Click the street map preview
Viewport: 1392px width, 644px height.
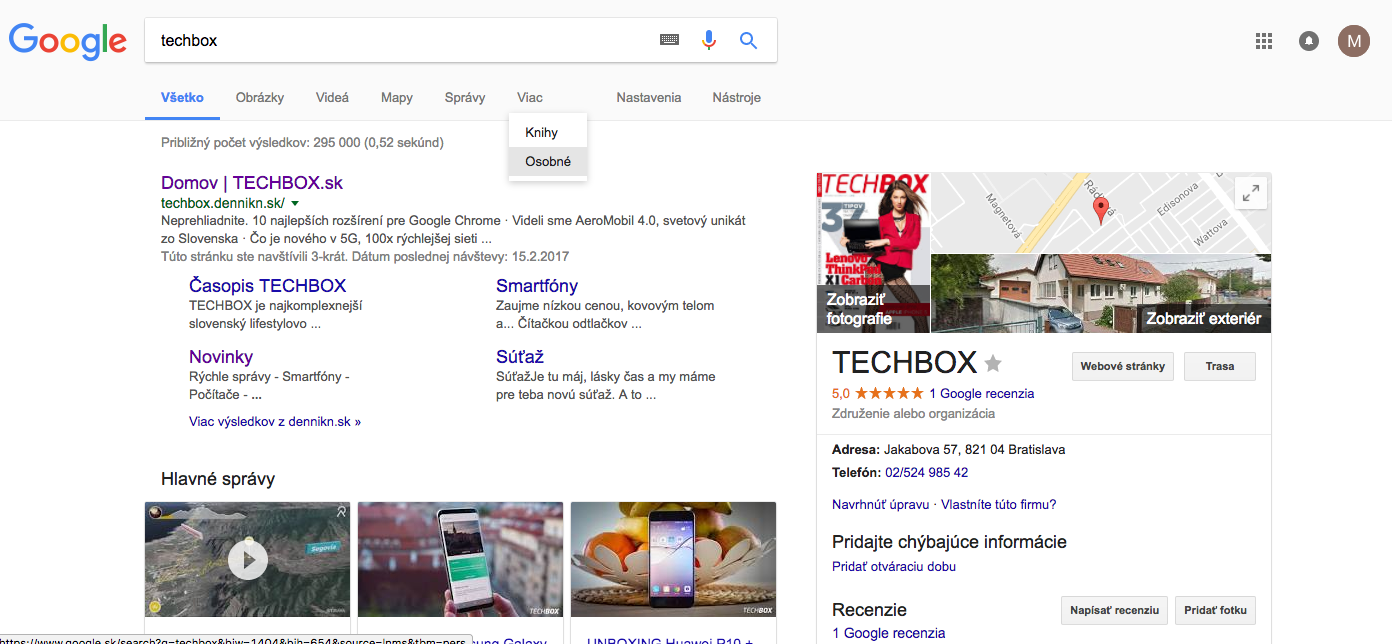[1101, 213]
